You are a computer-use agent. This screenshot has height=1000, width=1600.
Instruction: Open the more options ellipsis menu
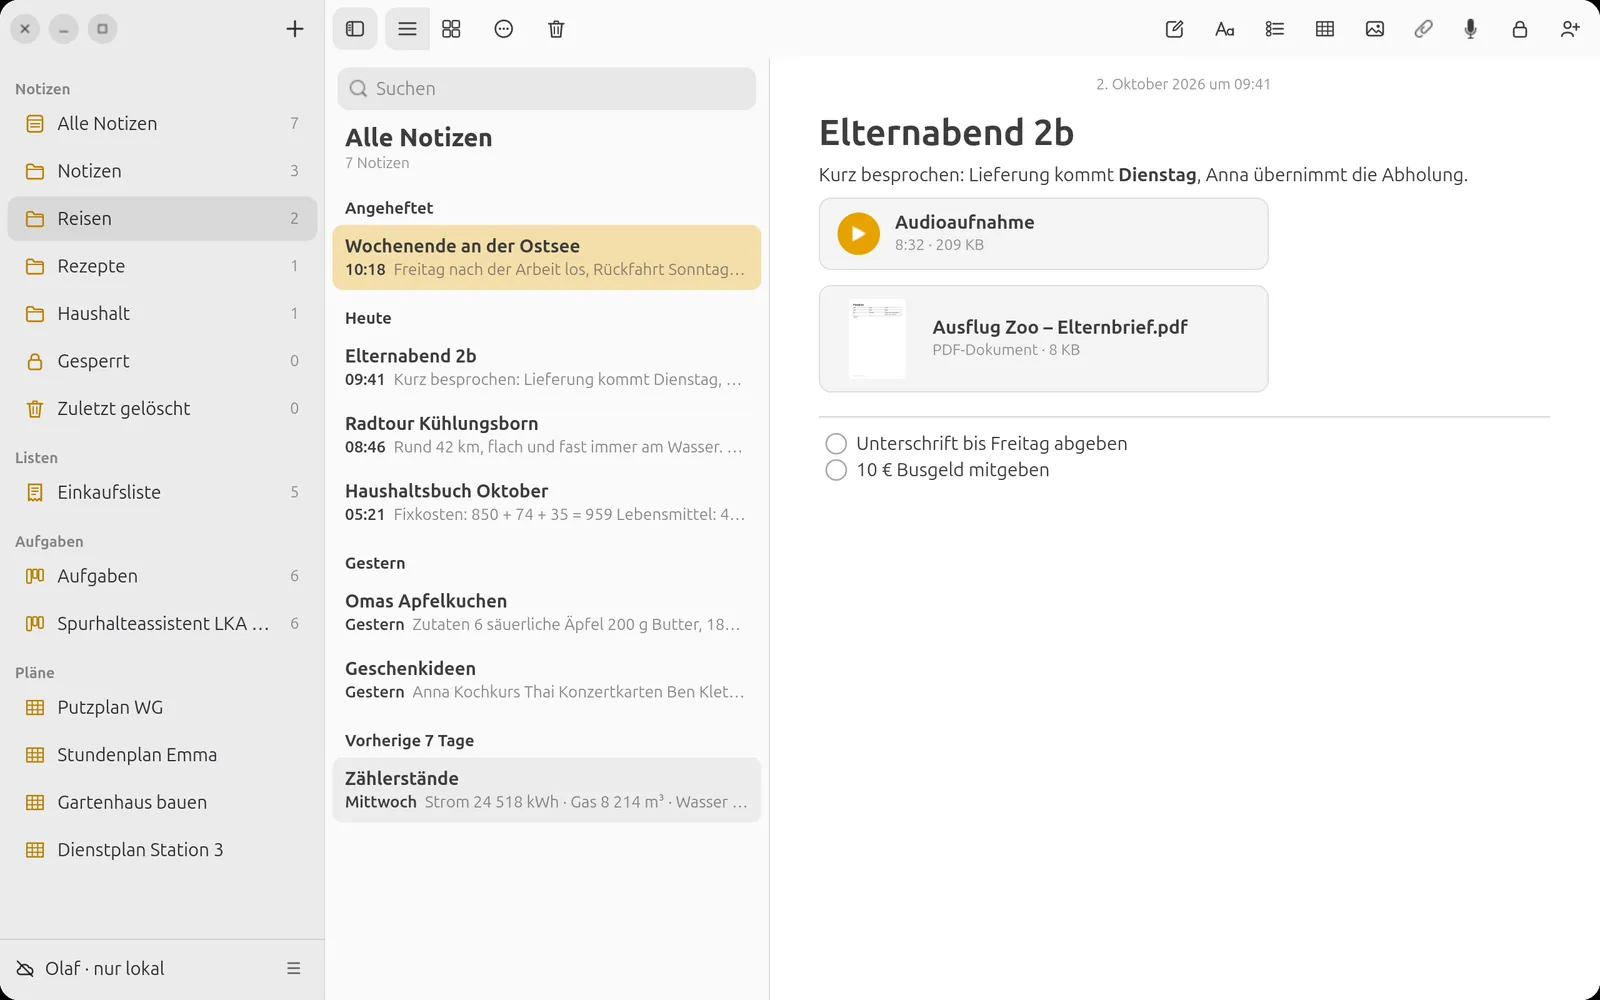click(504, 29)
